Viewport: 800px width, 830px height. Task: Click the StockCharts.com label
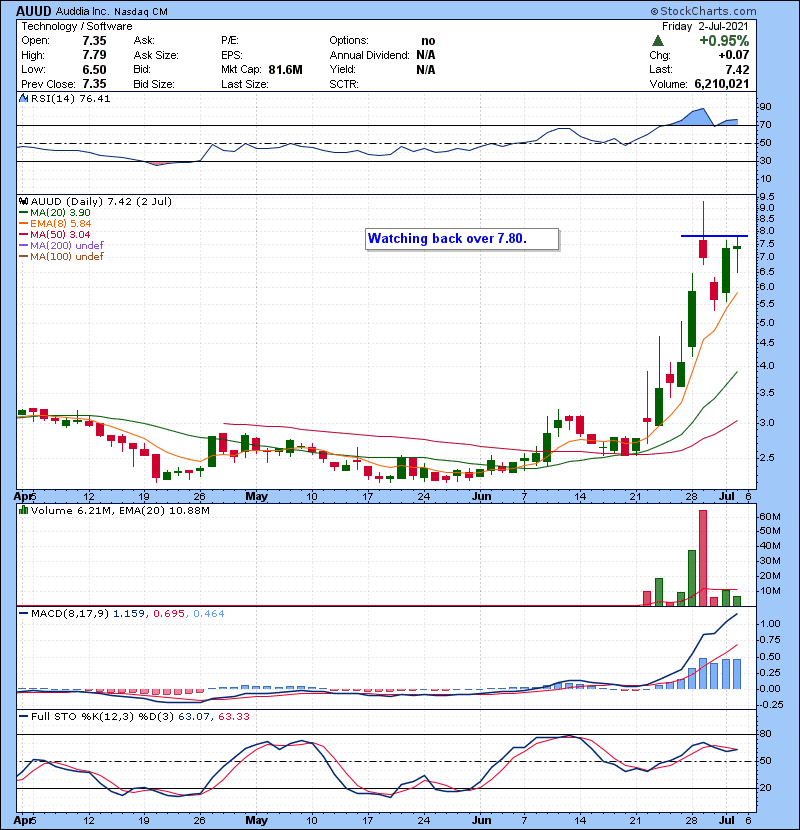(x=704, y=11)
